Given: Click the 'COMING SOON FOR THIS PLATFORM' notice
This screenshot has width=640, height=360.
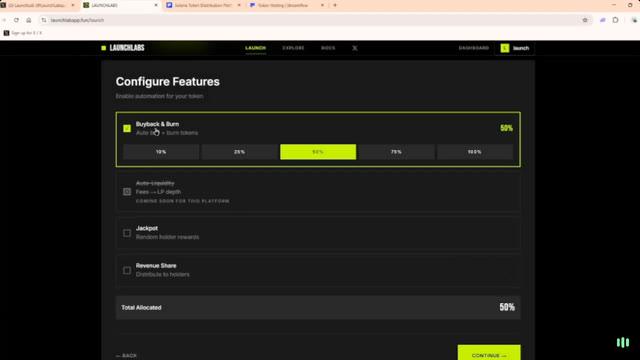Looking at the screenshot, I should (182, 201).
